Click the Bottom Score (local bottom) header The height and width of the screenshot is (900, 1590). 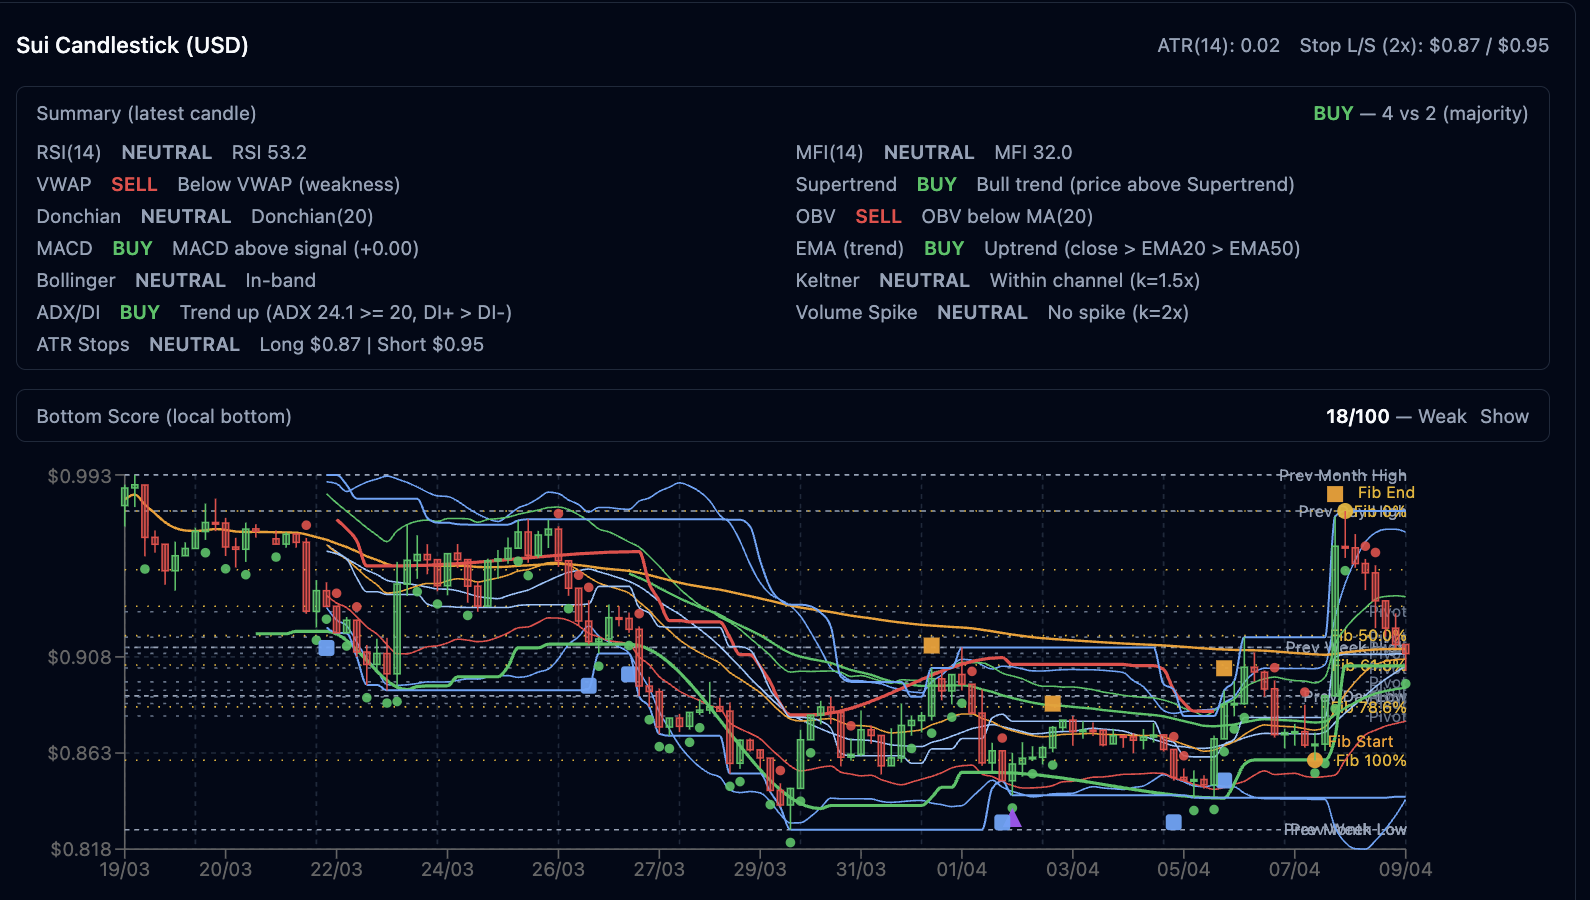(164, 416)
